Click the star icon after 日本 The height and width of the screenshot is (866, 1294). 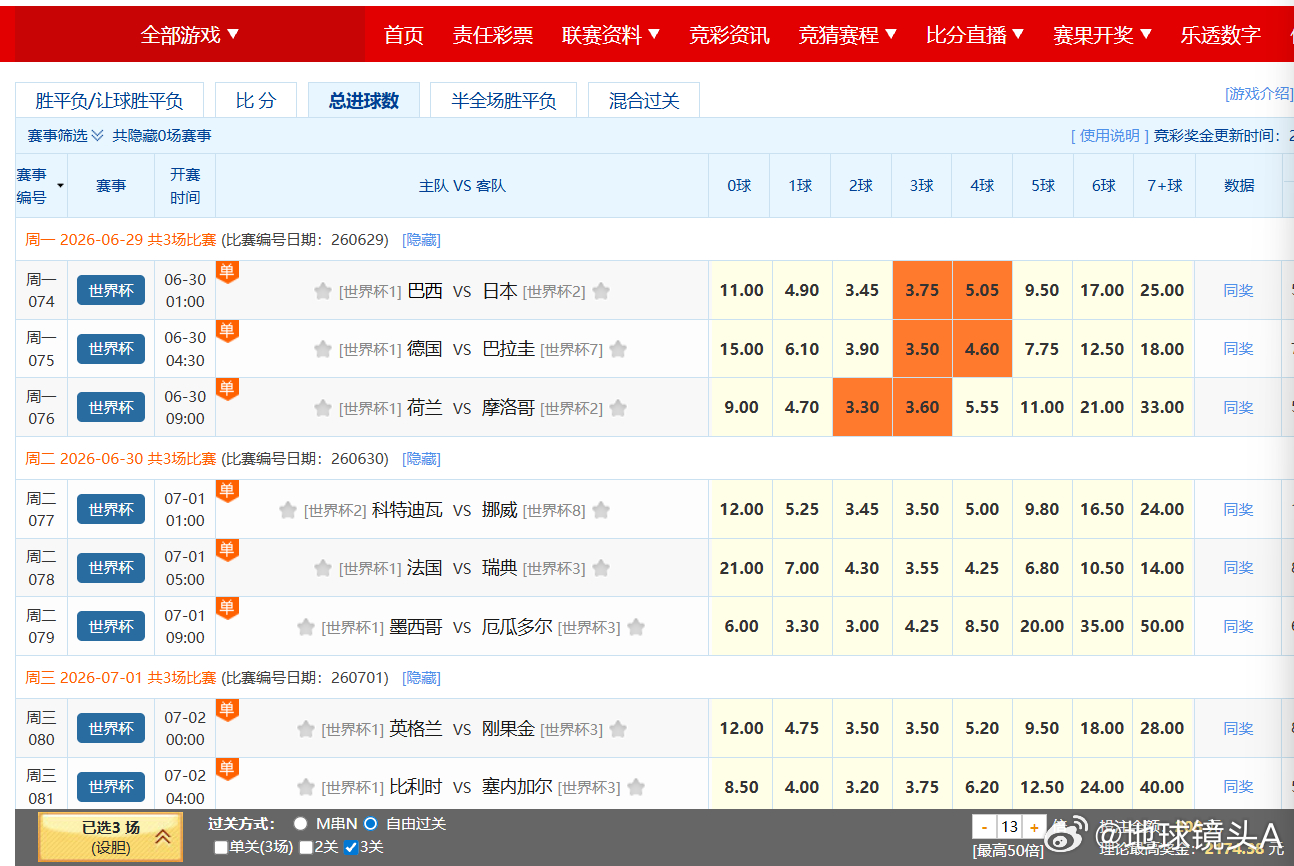601,291
